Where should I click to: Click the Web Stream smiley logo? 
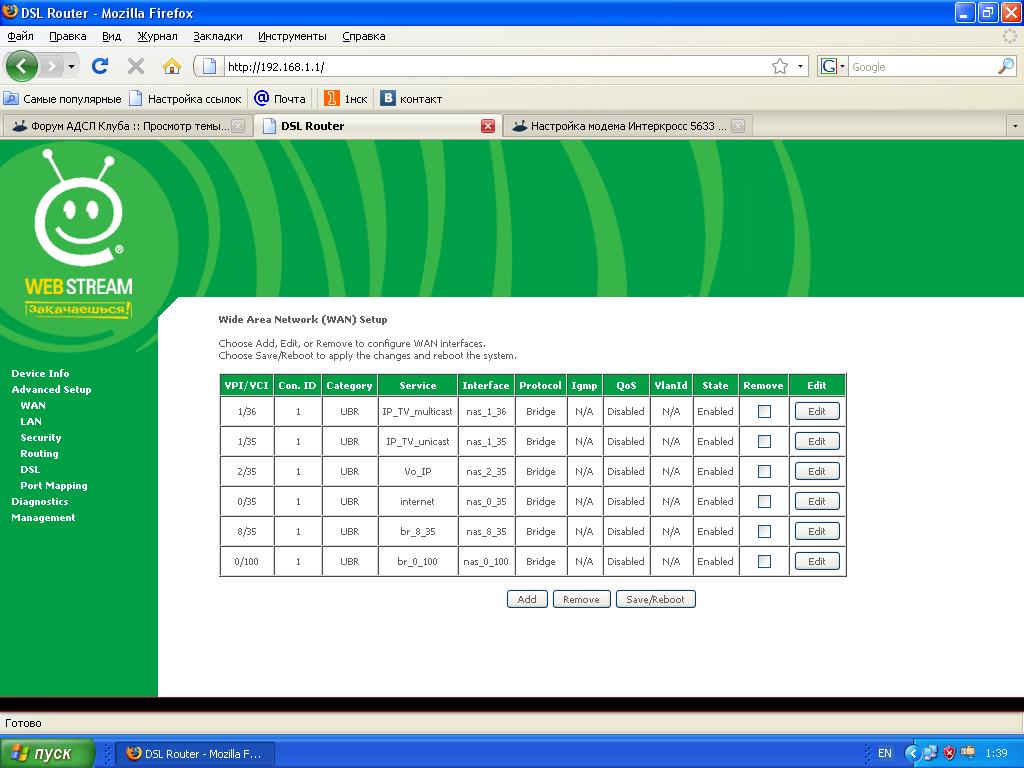pyautogui.click(x=79, y=209)
